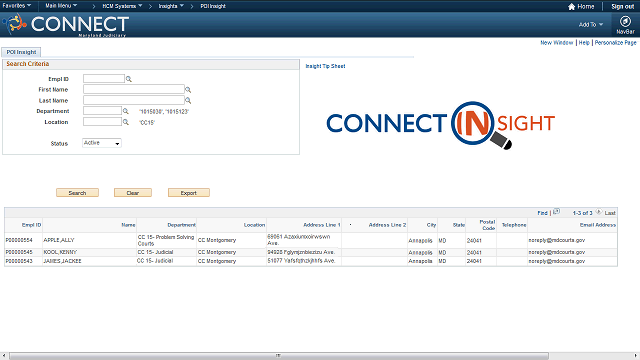Click the Department lookup magnifier icon
This screenshot has height=360, width=640.
[x=126, y=111]
